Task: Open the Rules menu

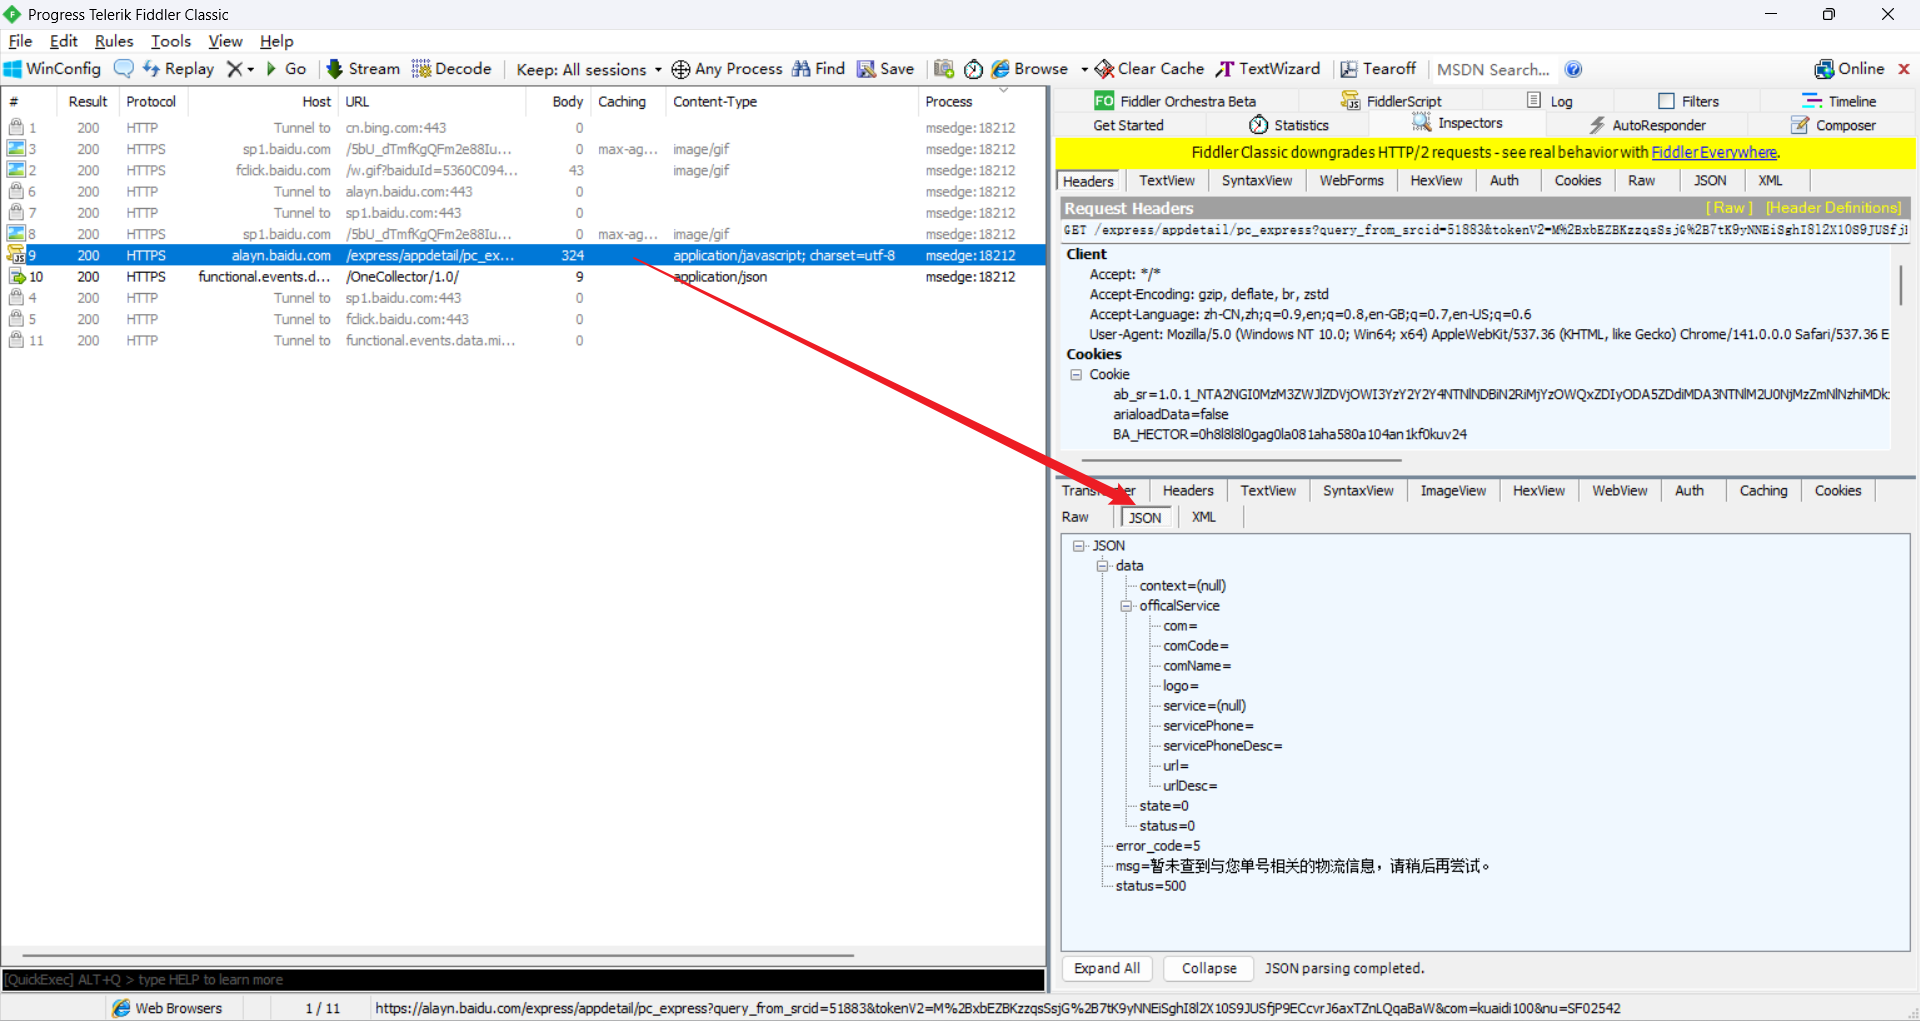Action: click(114, 41)
